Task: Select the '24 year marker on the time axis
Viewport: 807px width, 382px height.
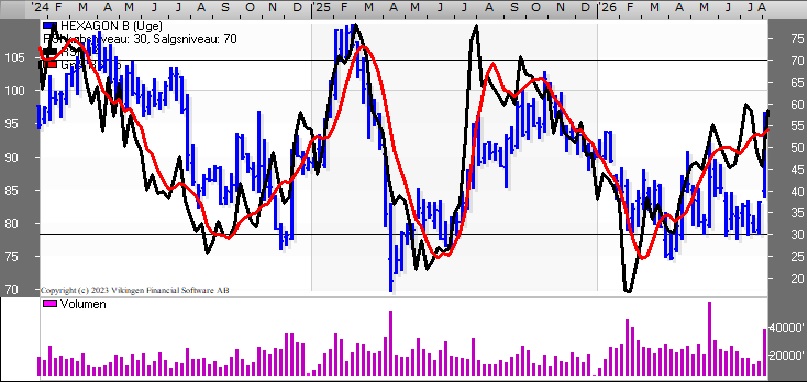Action: click(40, 7)
